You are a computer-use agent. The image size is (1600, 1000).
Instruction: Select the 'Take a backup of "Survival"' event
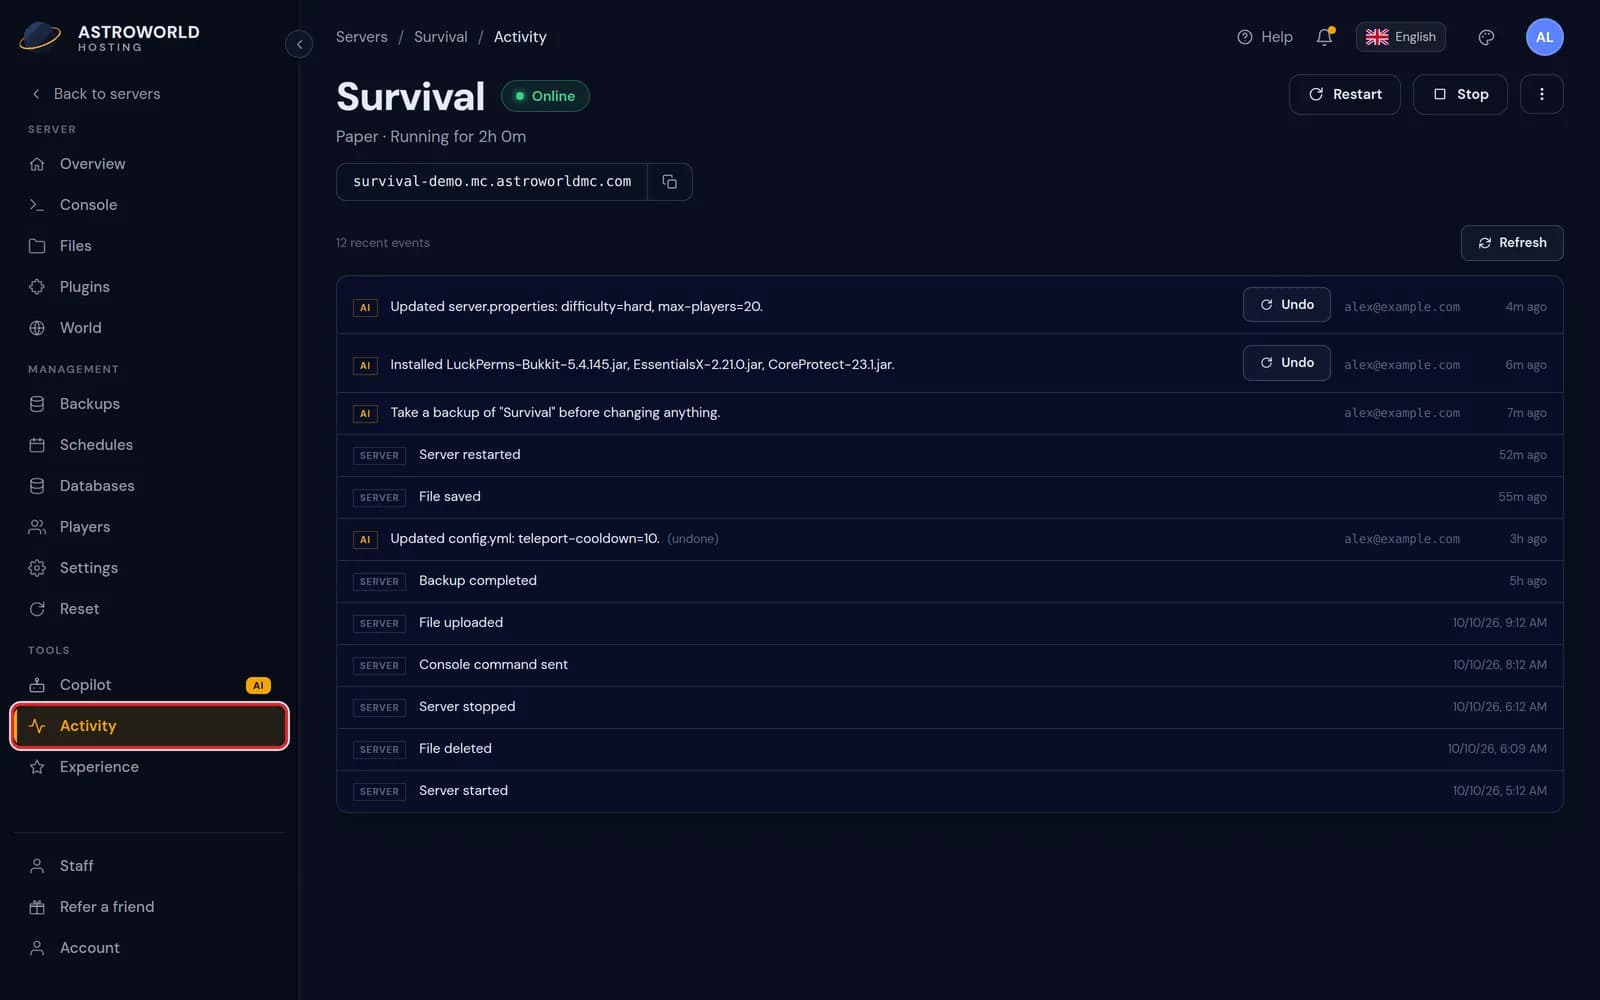pyautogui.click(x=949, y=413)
